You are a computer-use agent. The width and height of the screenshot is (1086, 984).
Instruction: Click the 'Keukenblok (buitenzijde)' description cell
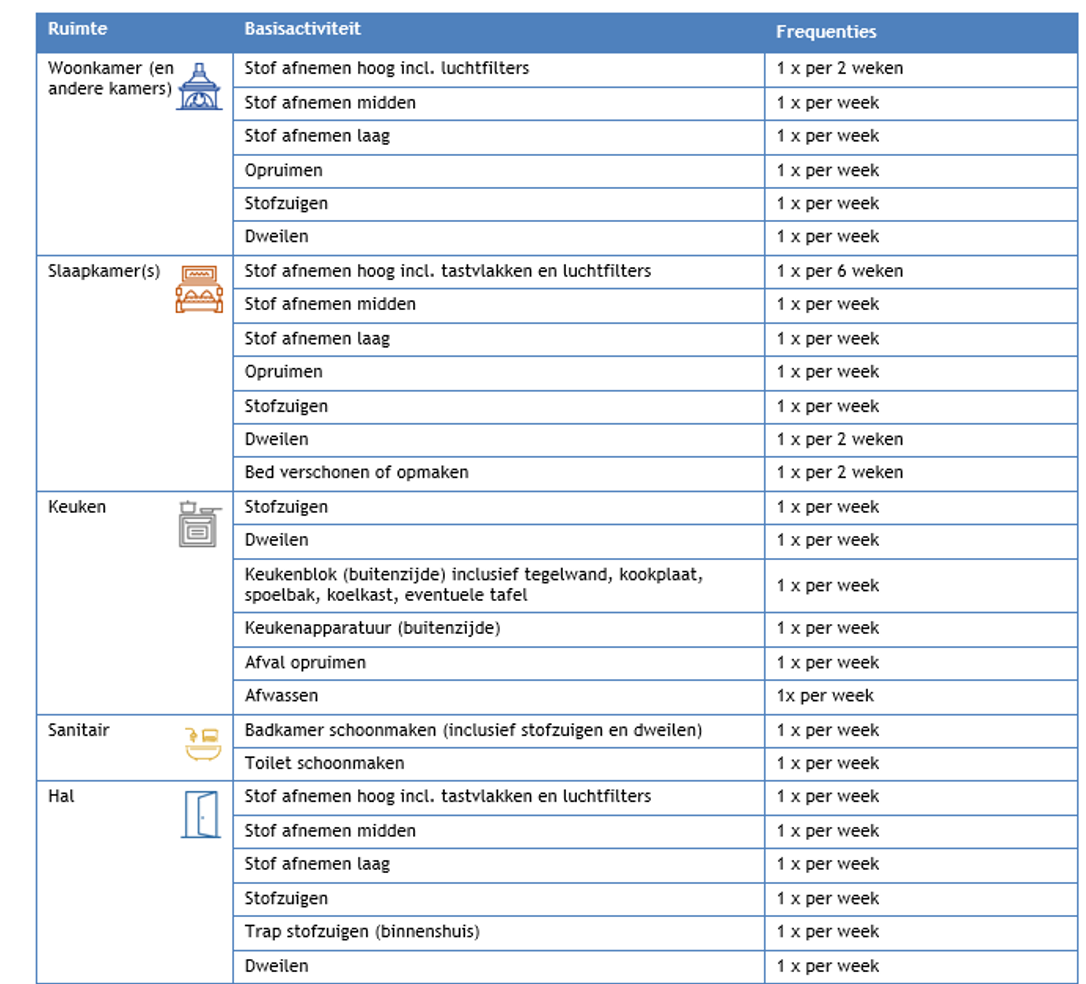pos(474,585)
